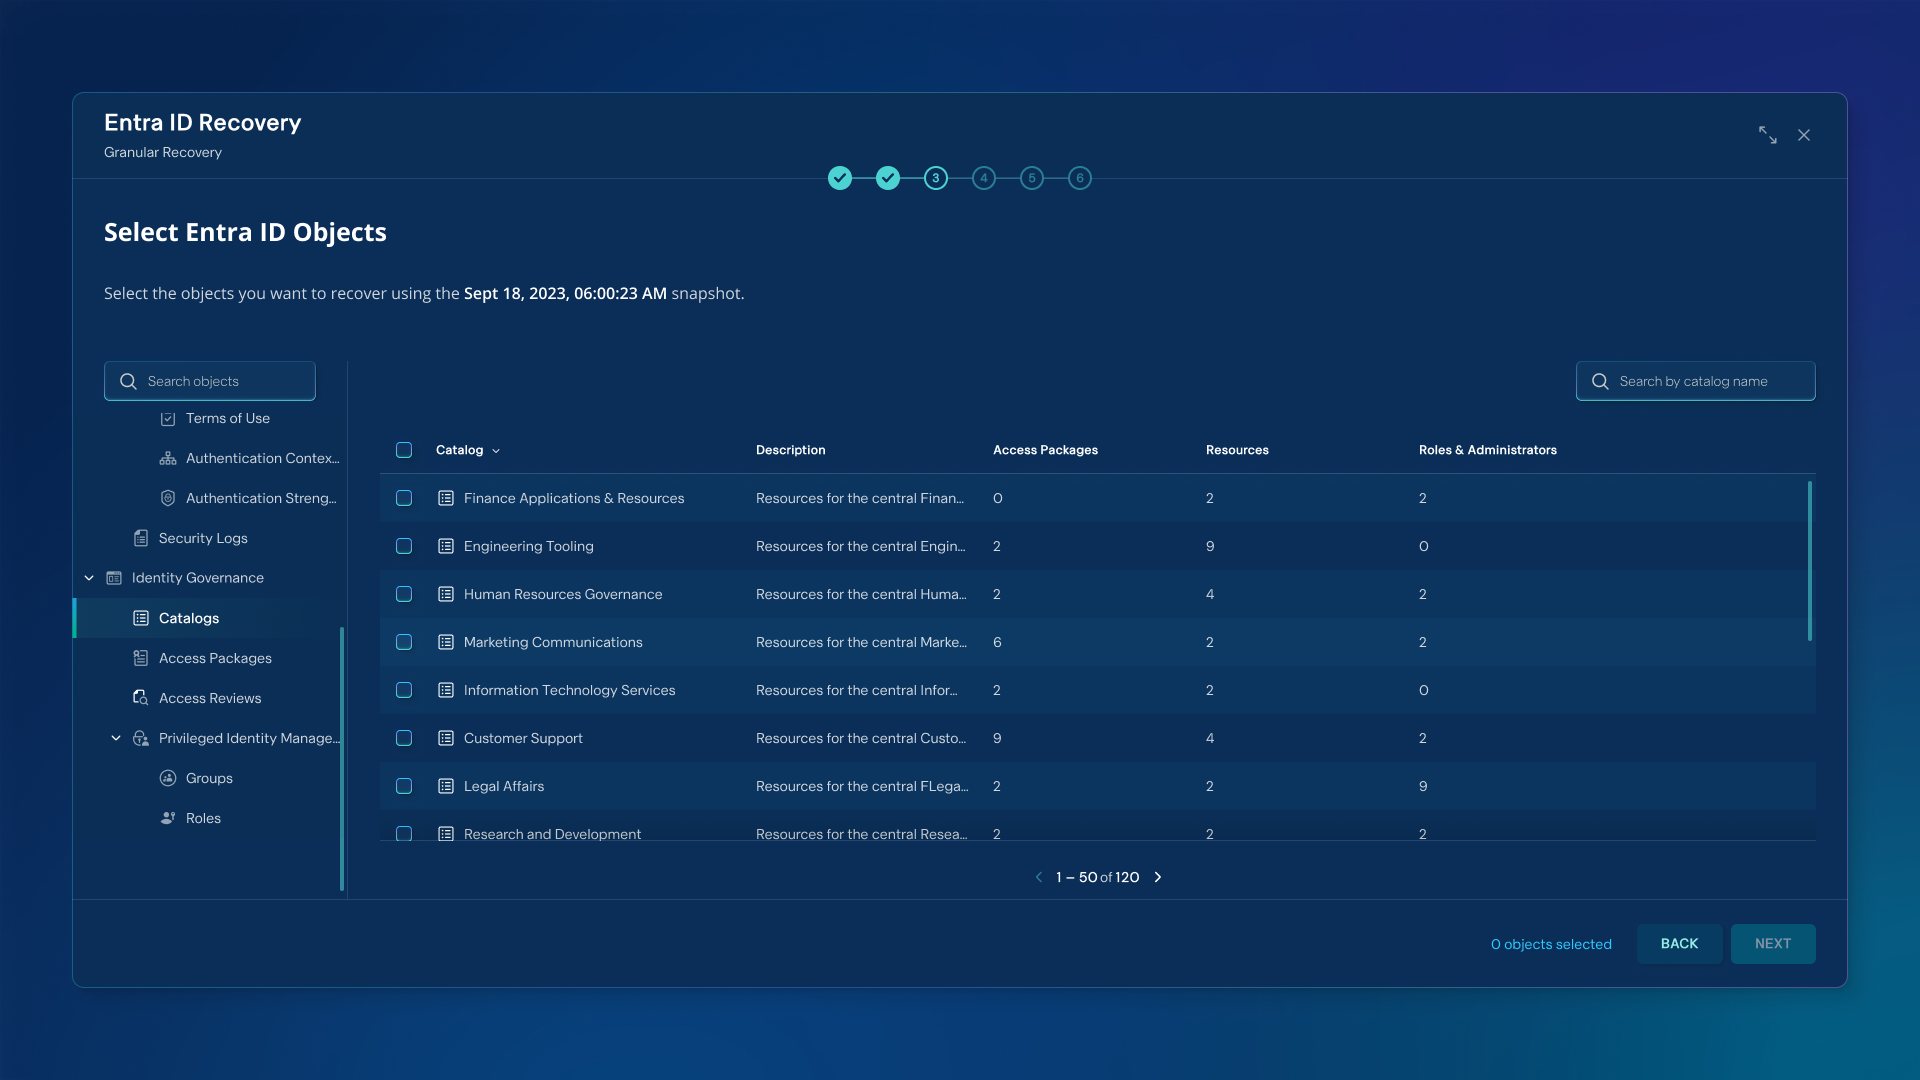This screenshot has height=1080, width=1920.
Task: Open Access Packages in the tree
Action: [x=215, y=659]
